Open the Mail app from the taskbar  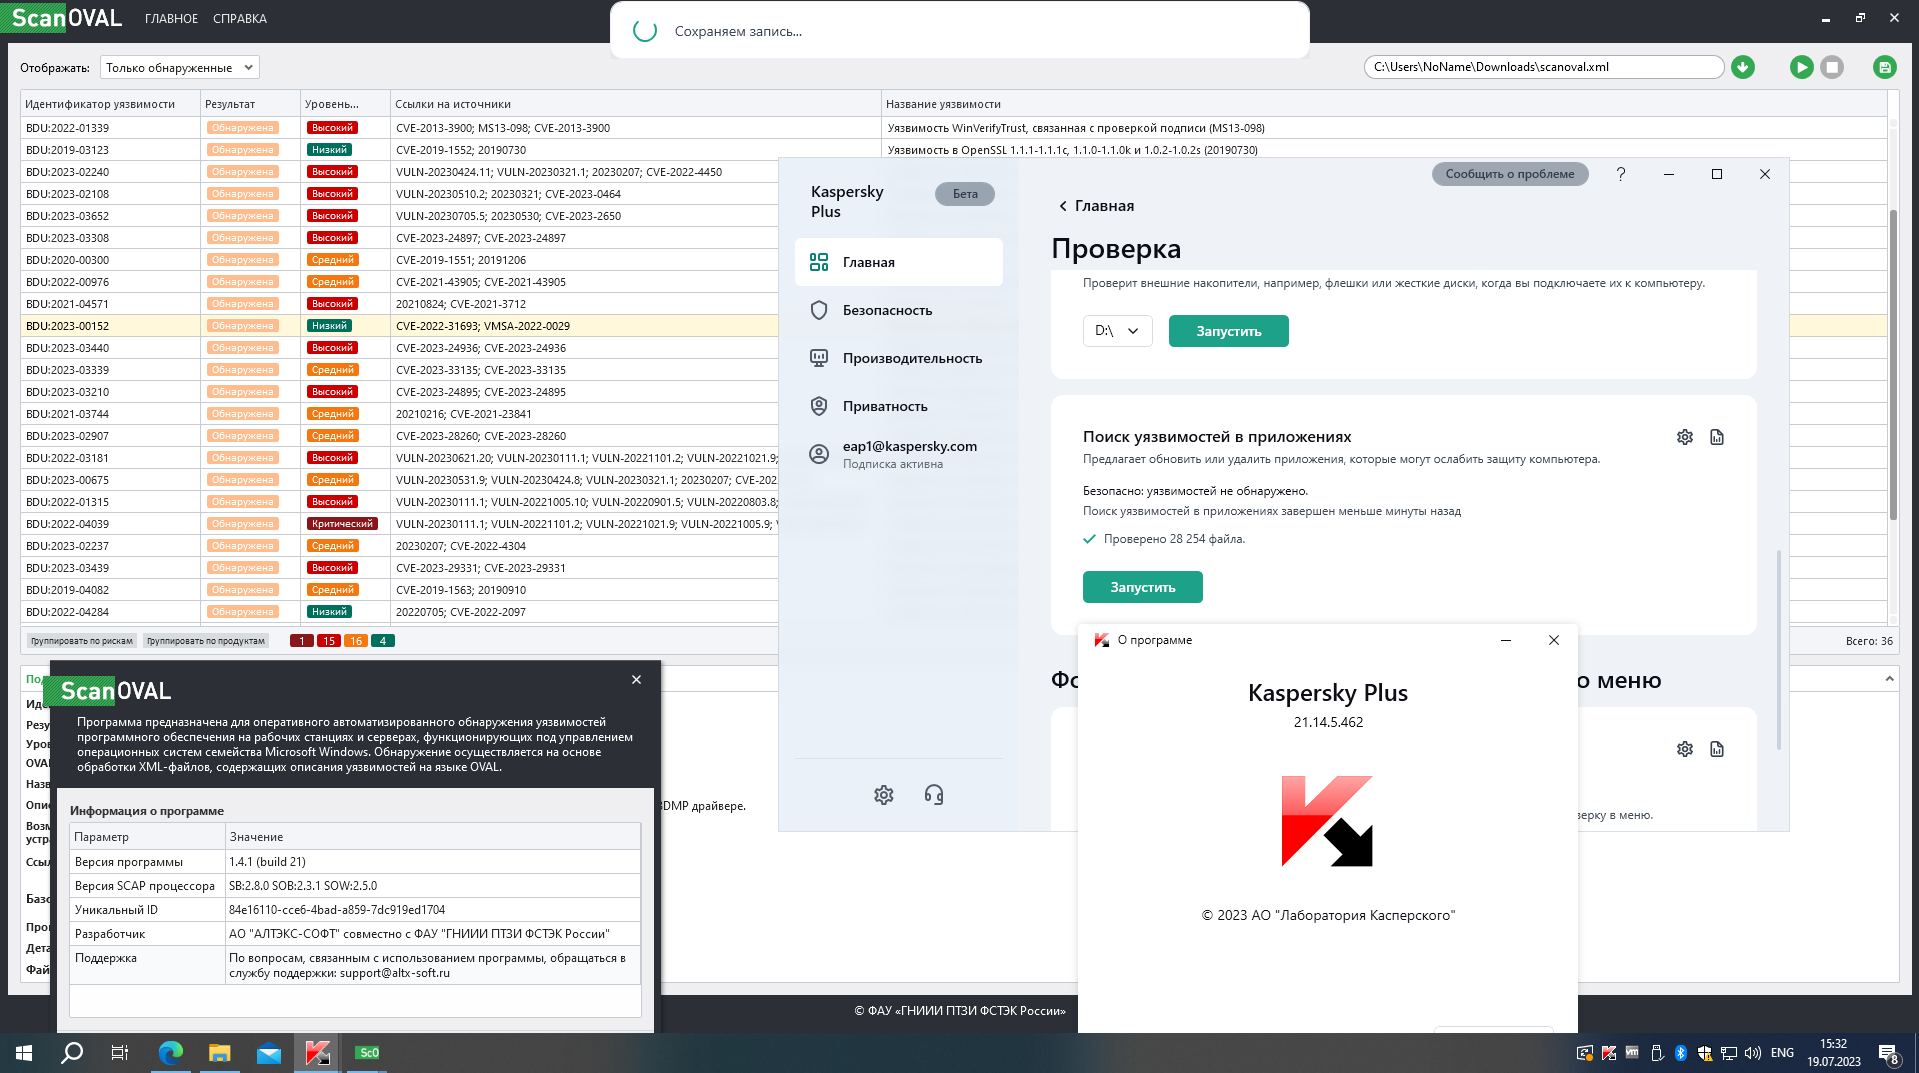(268, 1052)
